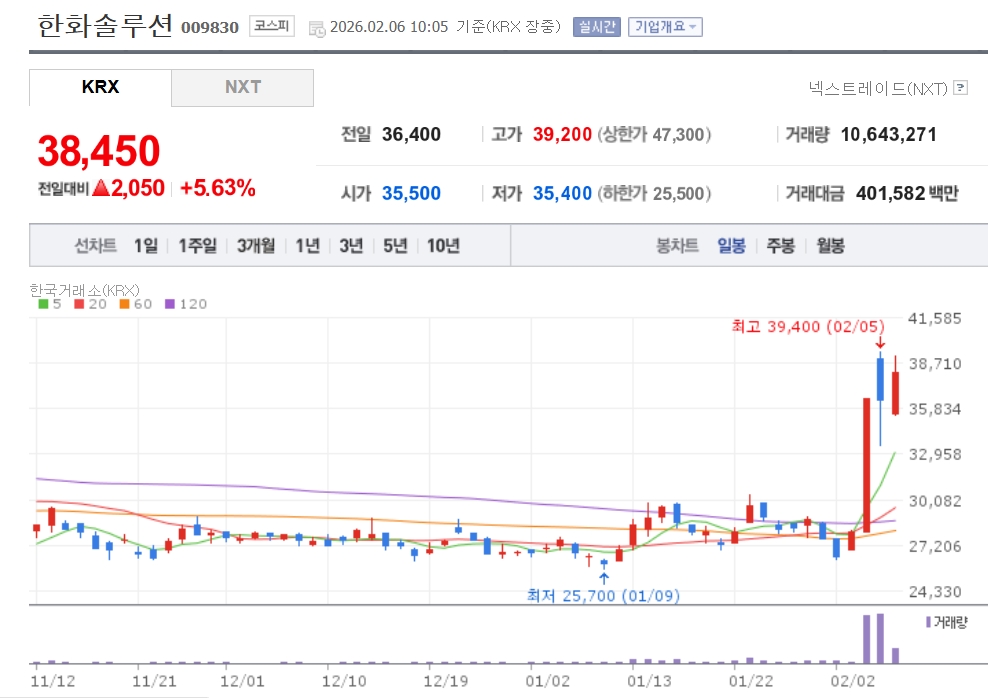The image size is (988, 698).
Task: Click the stock code 009830
Action: point(210,28)
